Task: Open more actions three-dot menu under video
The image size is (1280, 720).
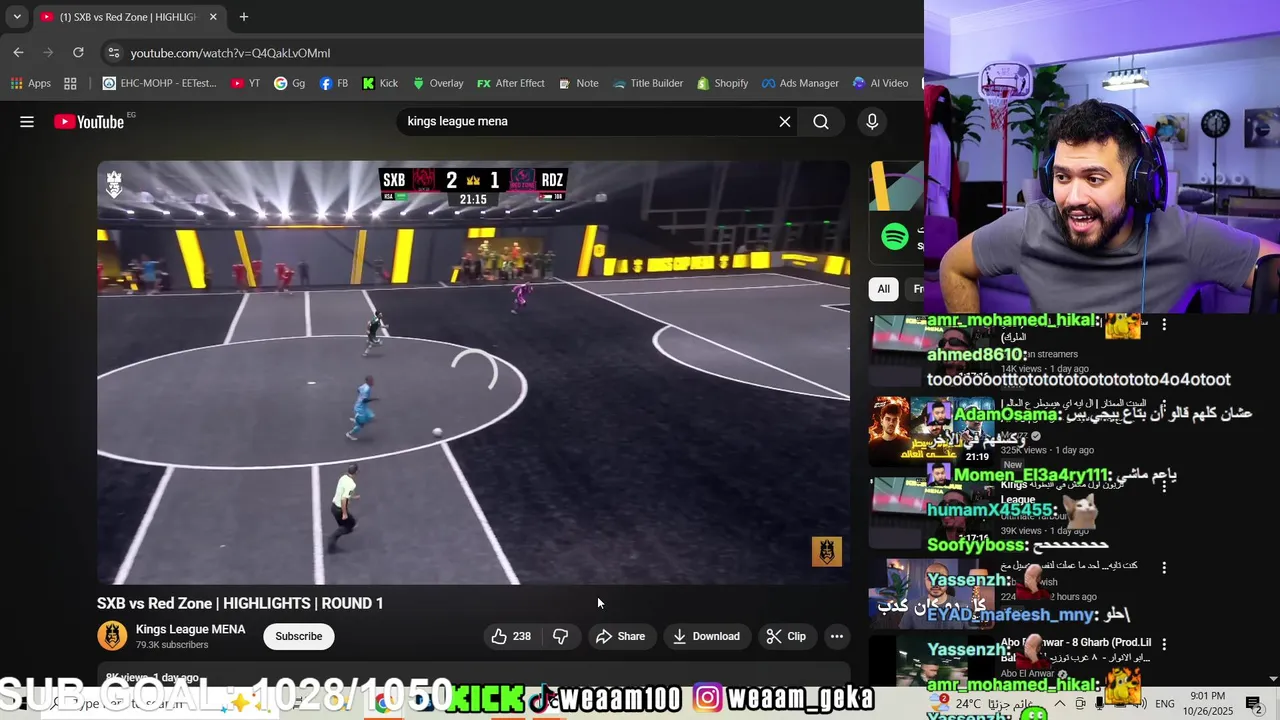Action: (x=837, y=636)
